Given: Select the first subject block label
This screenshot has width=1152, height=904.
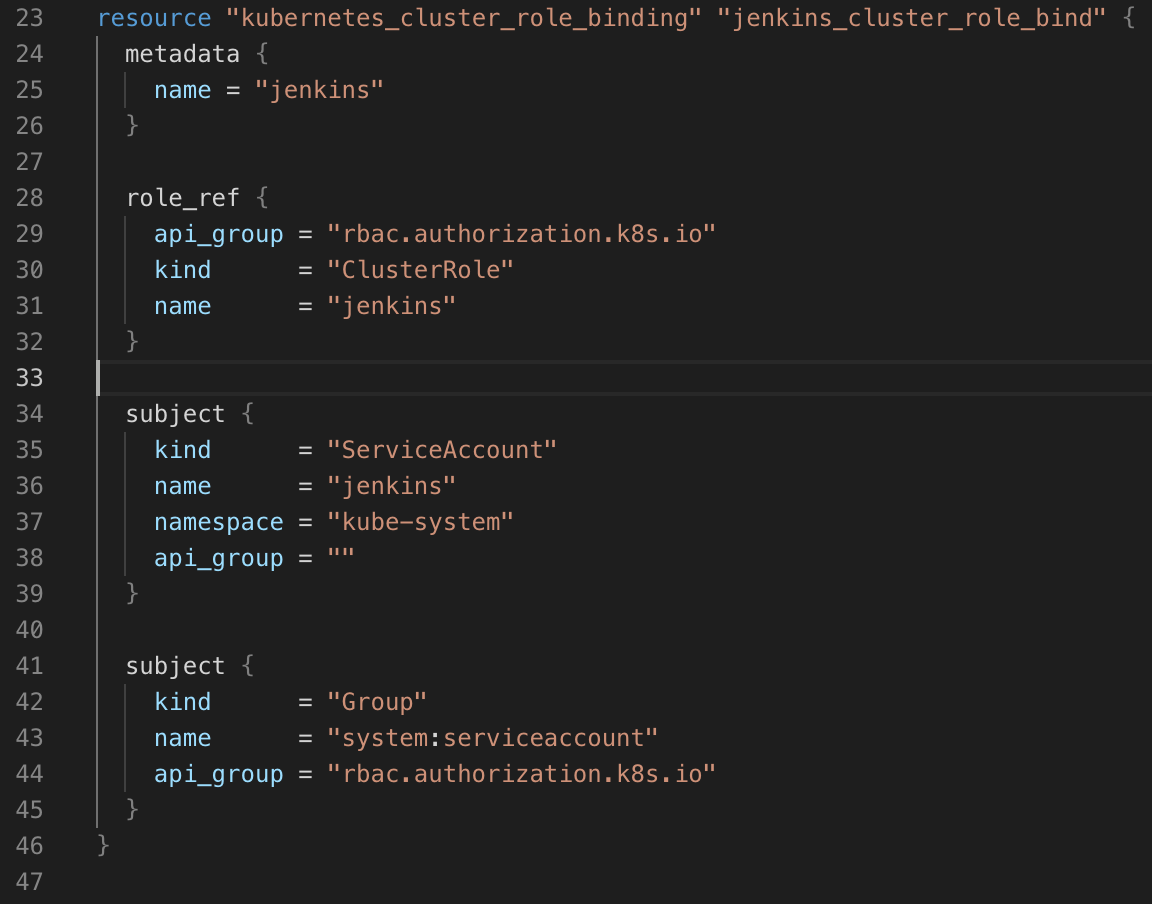Looking at the screenshot, I should (175, 413).
